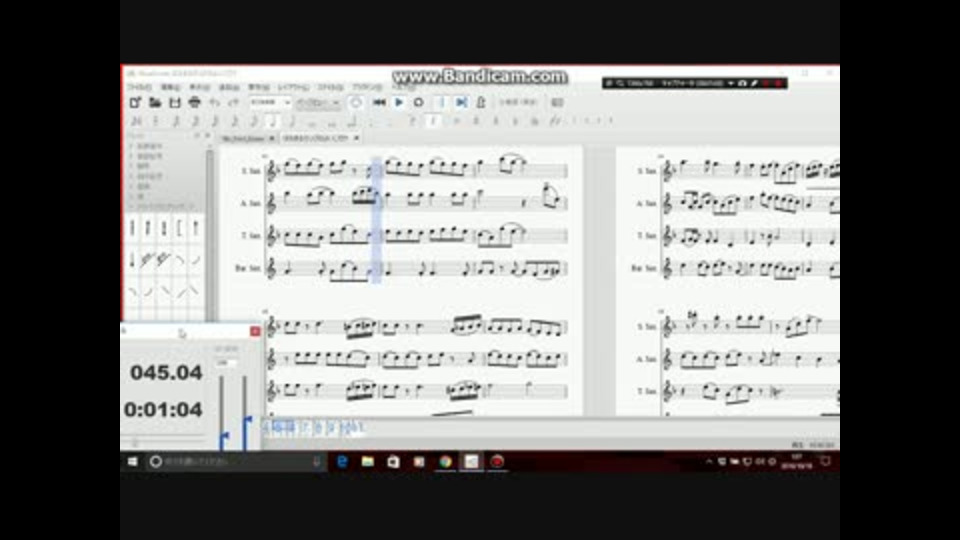The height and width of the screenshot is (540, 960).
Task: Close the second score tab
Action: click(356, 138)
